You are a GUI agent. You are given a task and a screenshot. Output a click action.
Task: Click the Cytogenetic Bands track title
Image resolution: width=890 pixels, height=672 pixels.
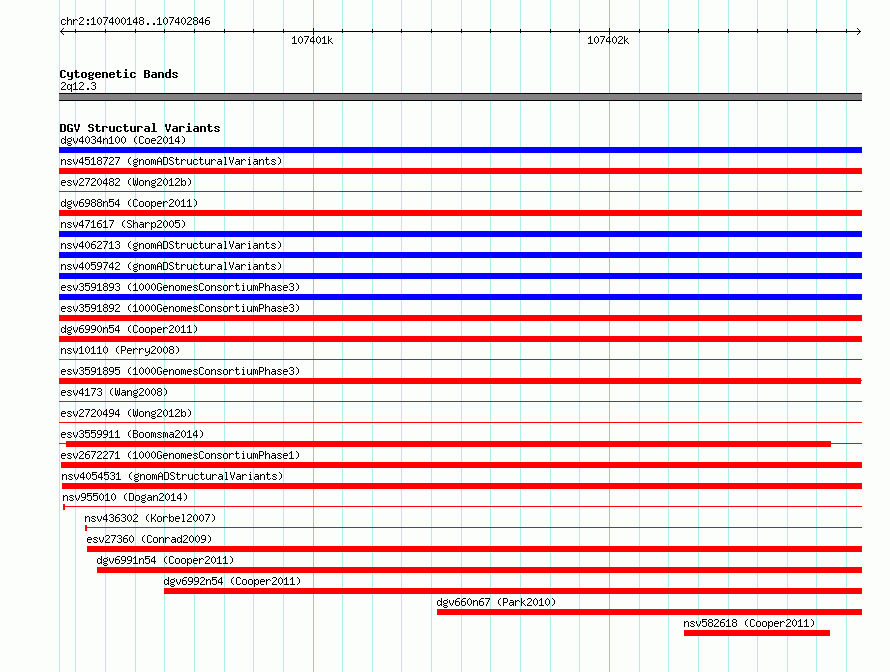coord(119,74)
